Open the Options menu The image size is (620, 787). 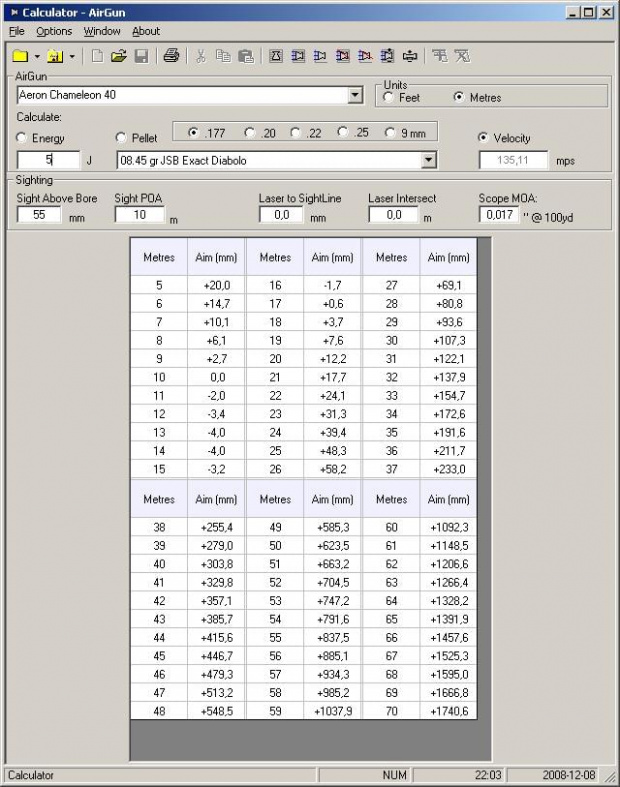click(54, 31)
